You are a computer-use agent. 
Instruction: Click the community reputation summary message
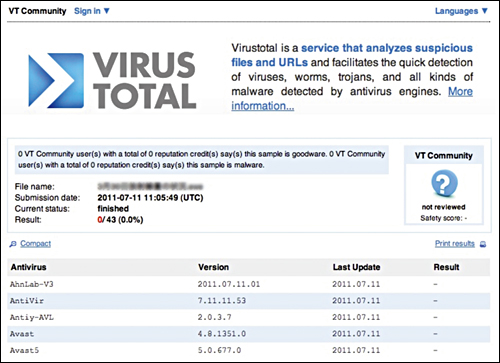pos(202,159)
